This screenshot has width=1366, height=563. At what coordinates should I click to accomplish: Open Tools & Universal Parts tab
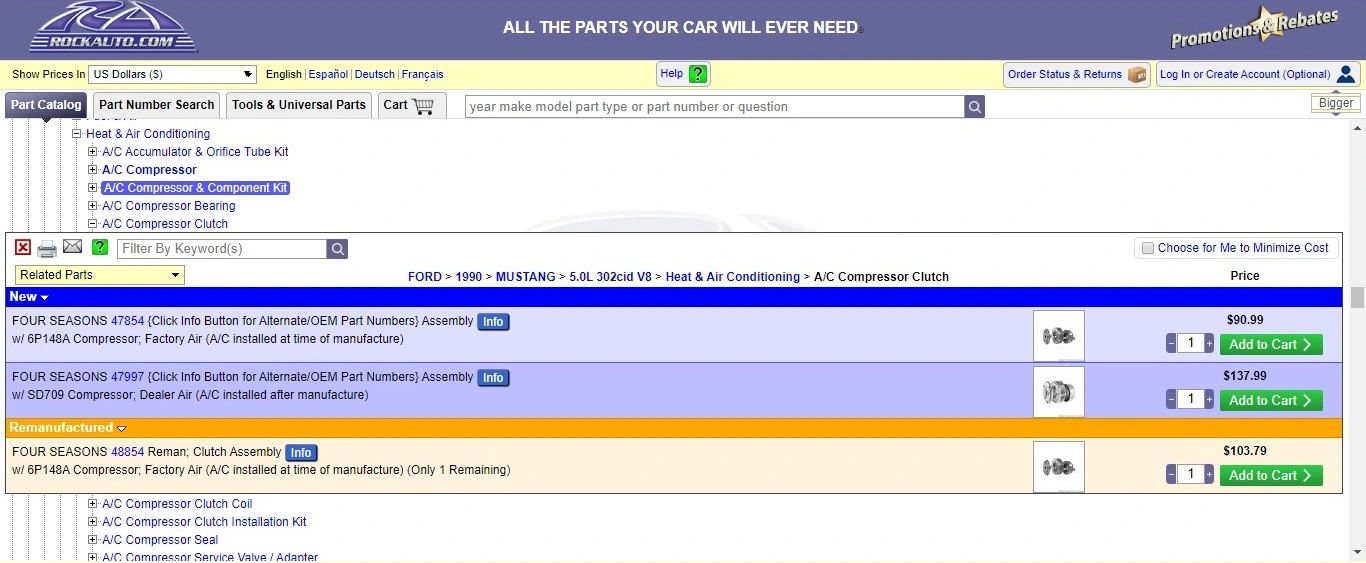(x=299, y=105)
